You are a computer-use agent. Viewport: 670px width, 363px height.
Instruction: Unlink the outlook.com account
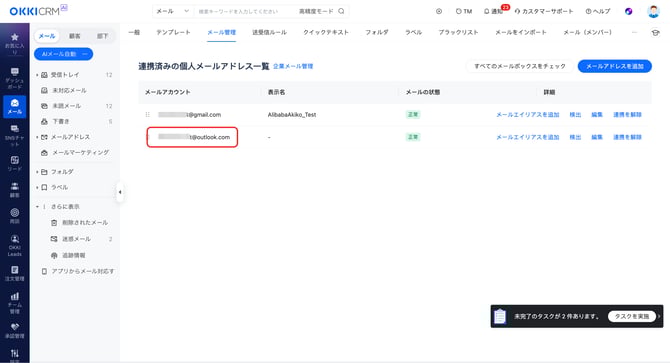(x=627, y=137)
